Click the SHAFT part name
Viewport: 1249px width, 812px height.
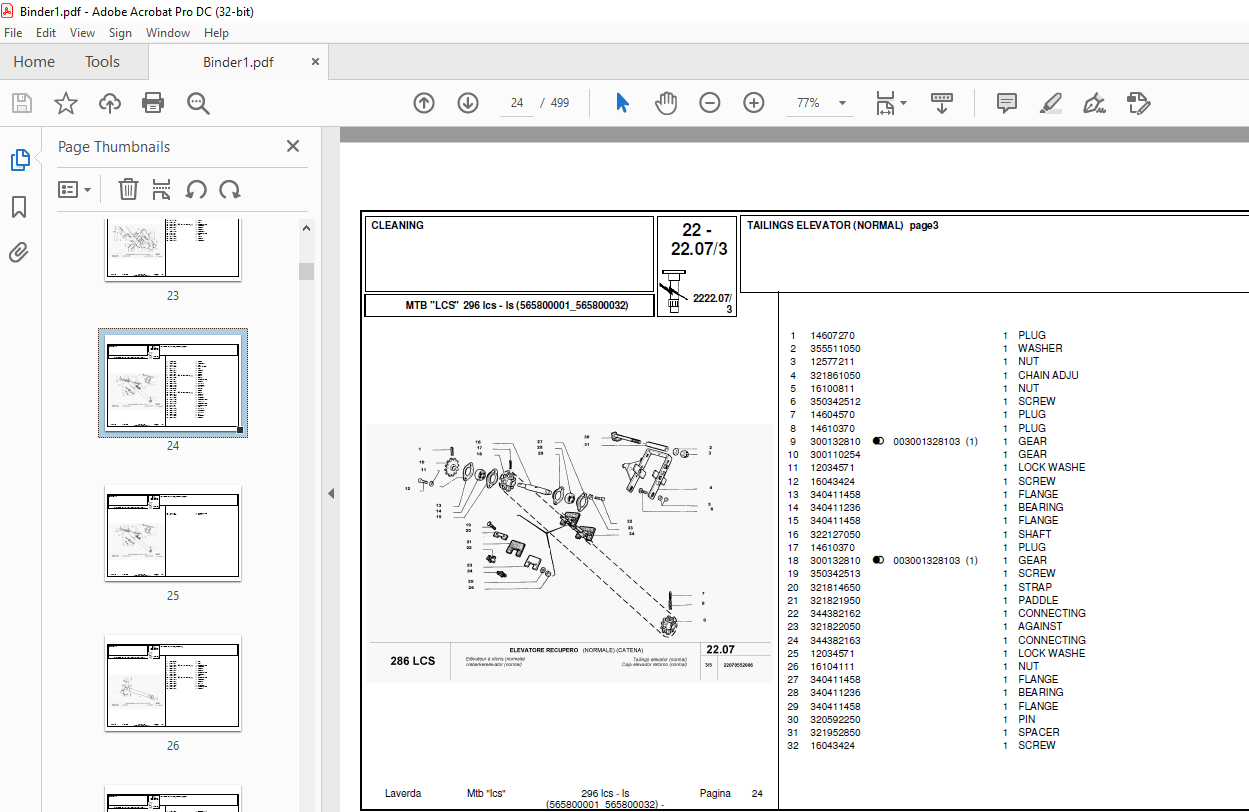point(1035,534)
